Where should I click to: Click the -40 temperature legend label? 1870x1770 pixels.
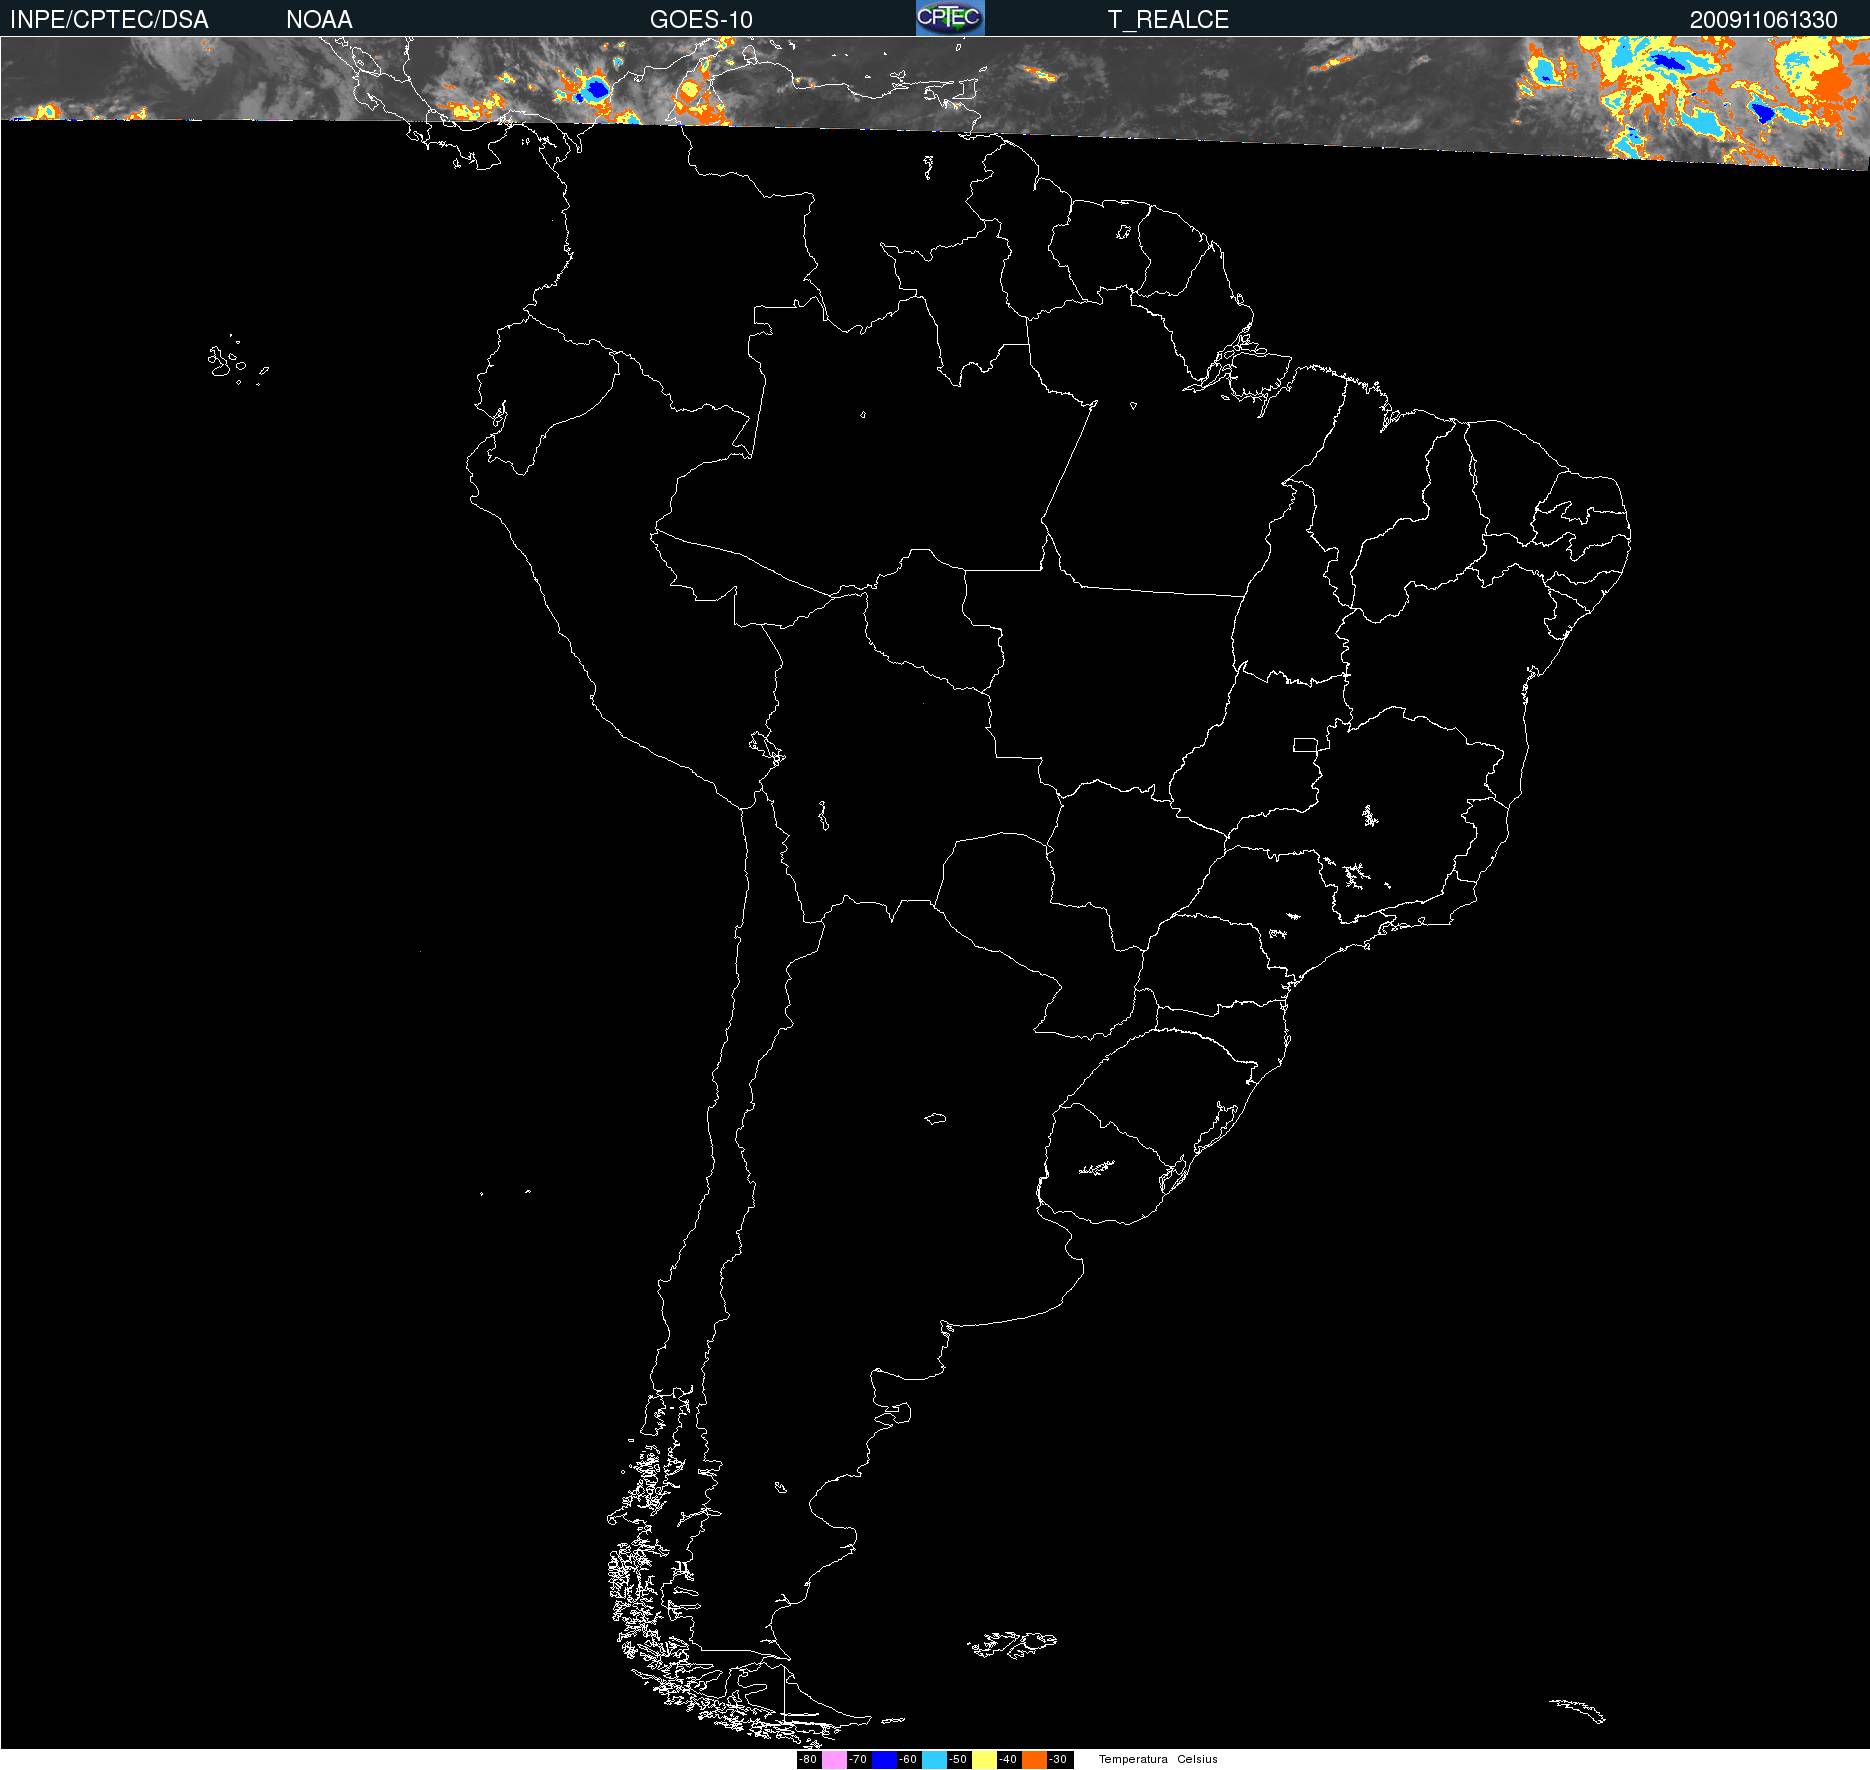[1008, 1760]
